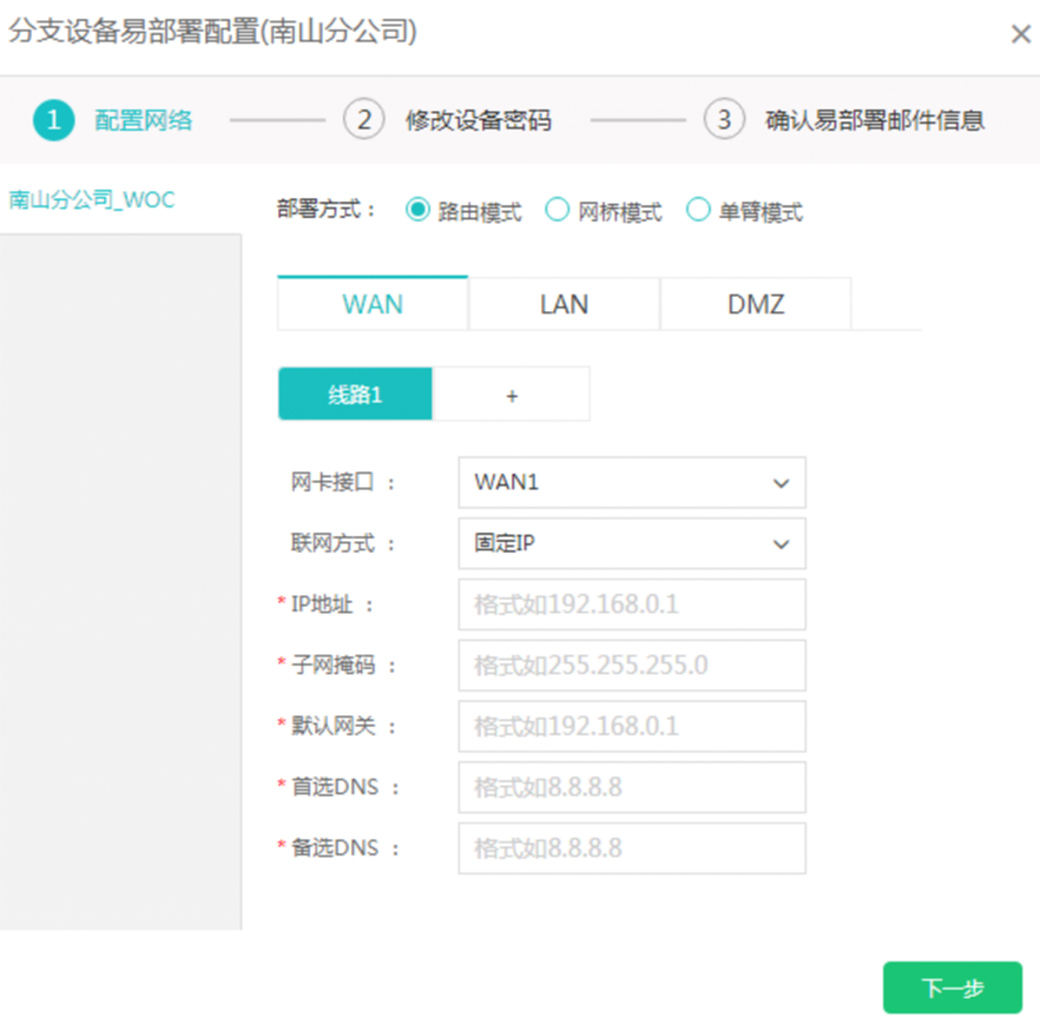Select the 线路1 line tab

tap(355, 395)
